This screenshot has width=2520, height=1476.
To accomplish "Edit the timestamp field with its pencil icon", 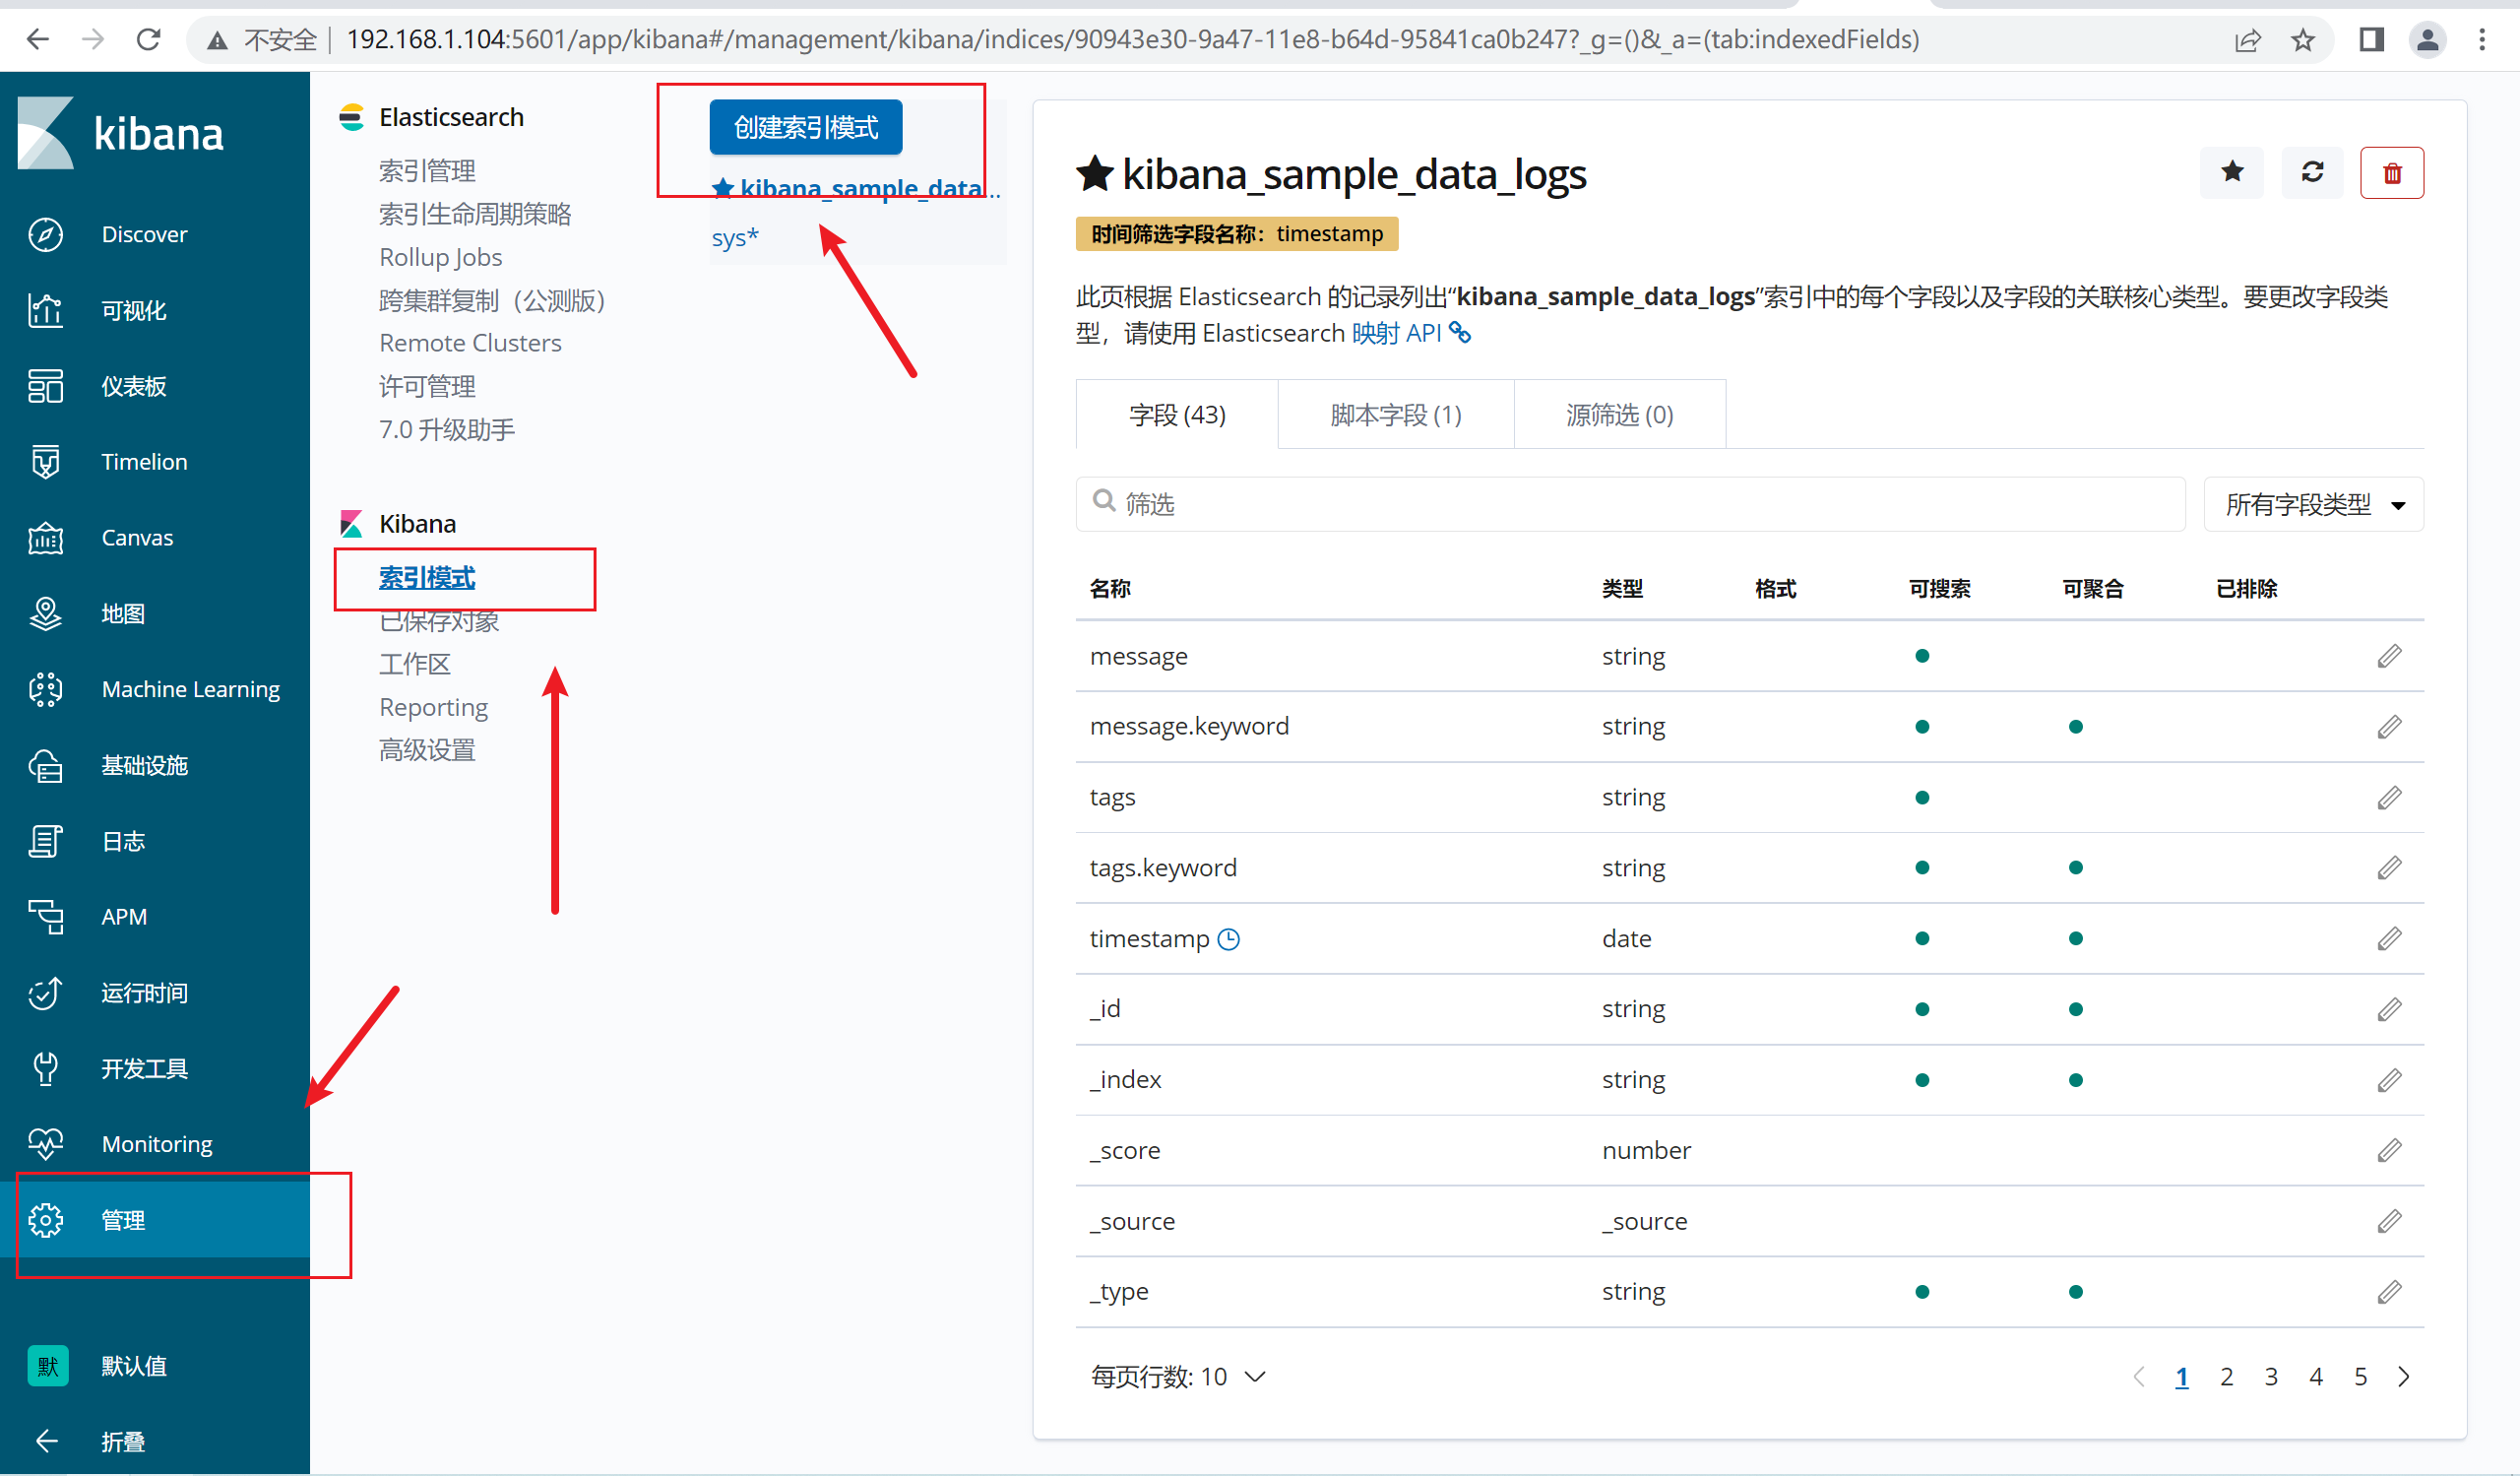I will (x=2389, y=939).
